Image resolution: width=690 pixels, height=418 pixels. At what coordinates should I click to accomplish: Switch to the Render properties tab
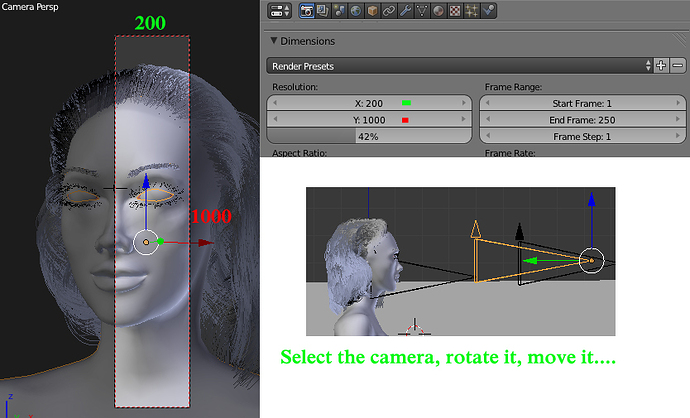point(306,11)
